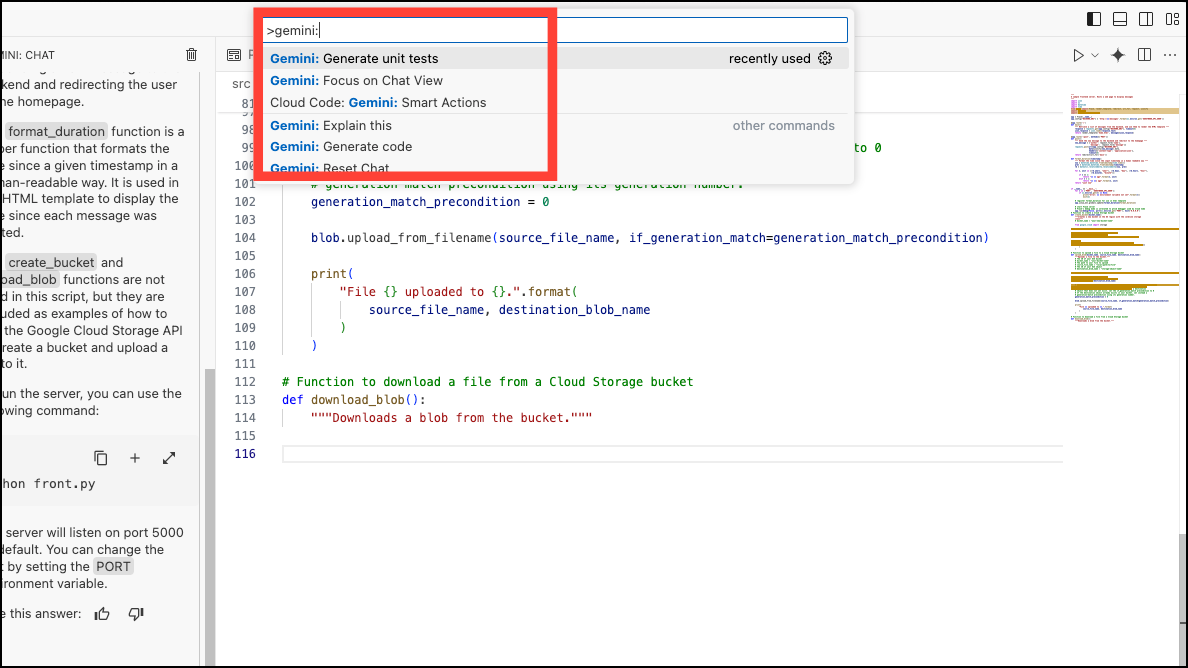1188x668 pixels.
Task: Expand run options dropdown arrow
Action: (1095, 55)
